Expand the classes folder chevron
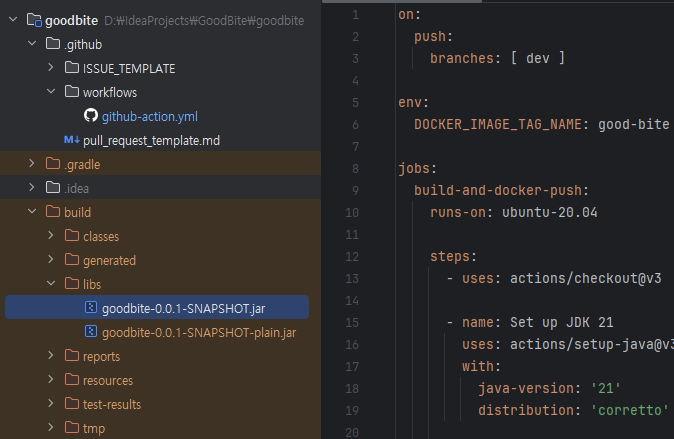 51,236
